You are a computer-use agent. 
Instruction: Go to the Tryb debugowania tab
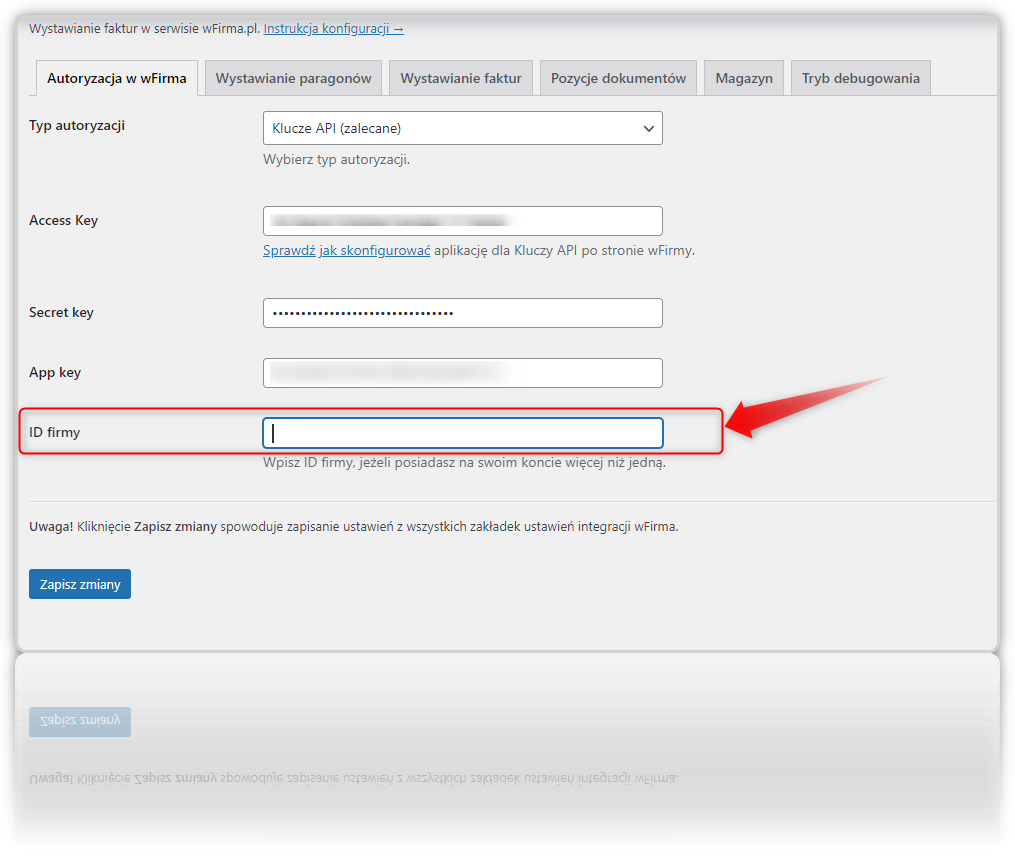click(861, 78)
